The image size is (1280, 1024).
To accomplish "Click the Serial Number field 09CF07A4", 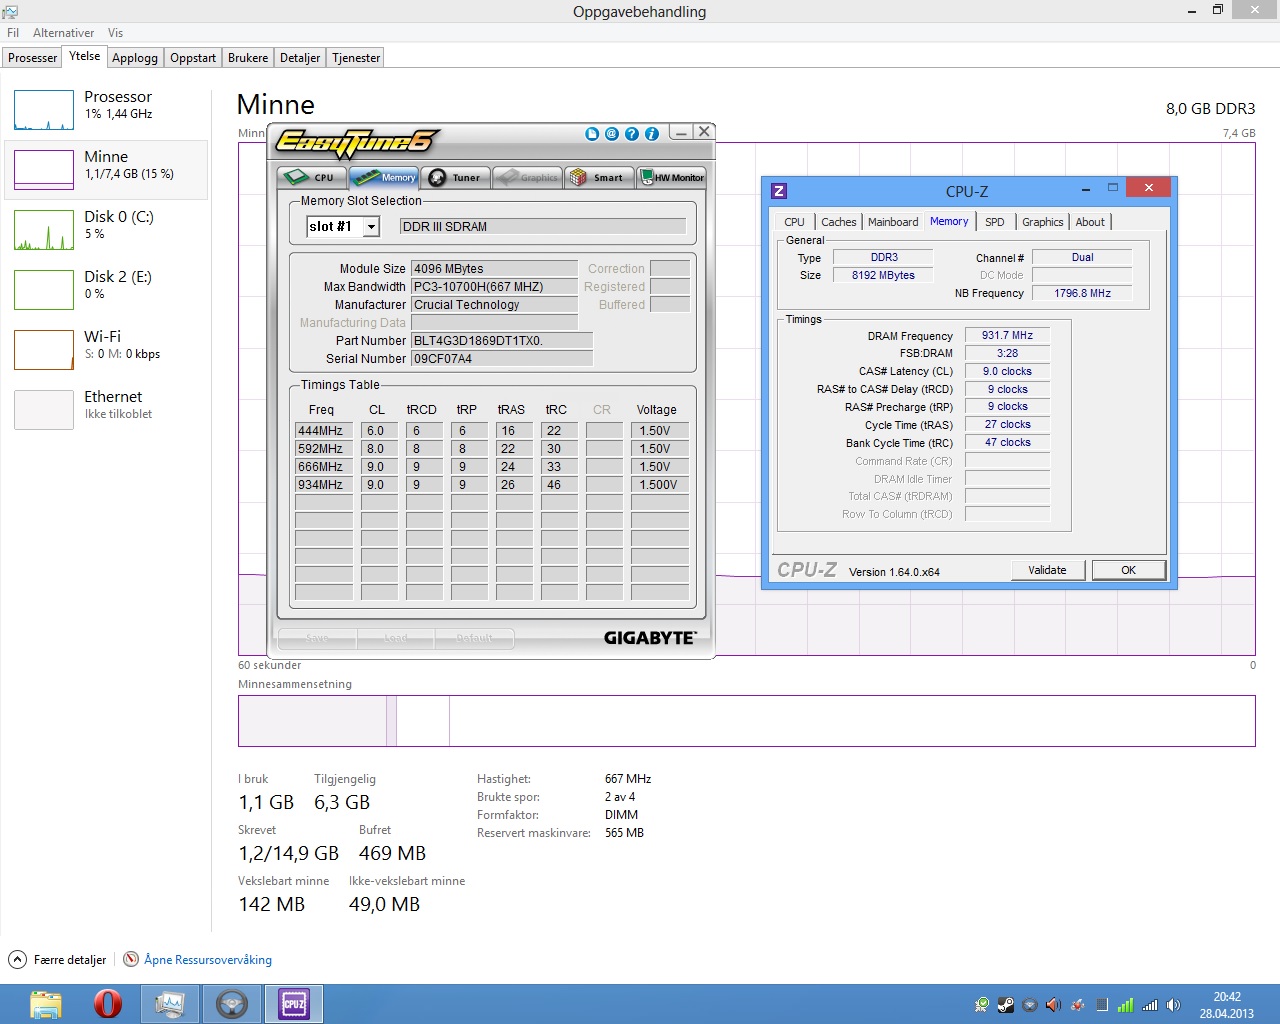I will 502,359.
